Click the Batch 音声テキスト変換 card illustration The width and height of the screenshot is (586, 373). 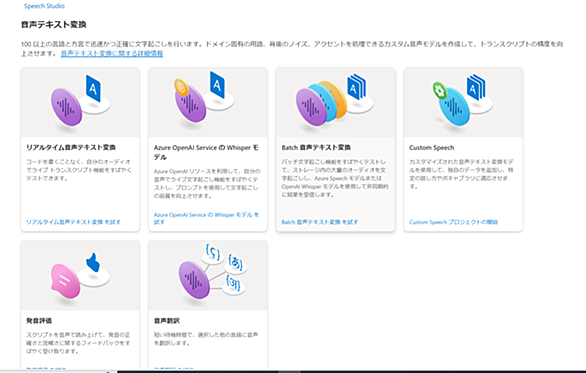click(336, 102)
